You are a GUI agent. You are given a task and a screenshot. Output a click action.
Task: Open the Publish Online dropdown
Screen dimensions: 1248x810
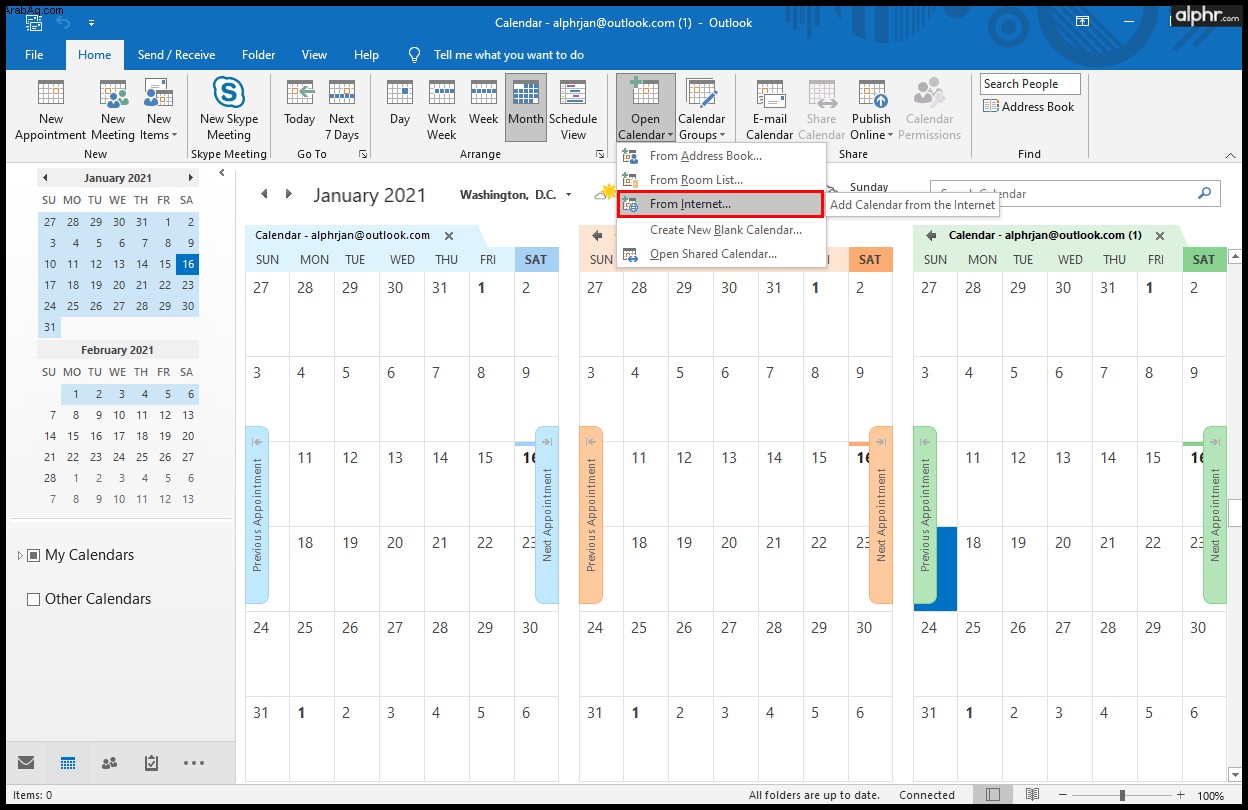[x=871, y=110]
